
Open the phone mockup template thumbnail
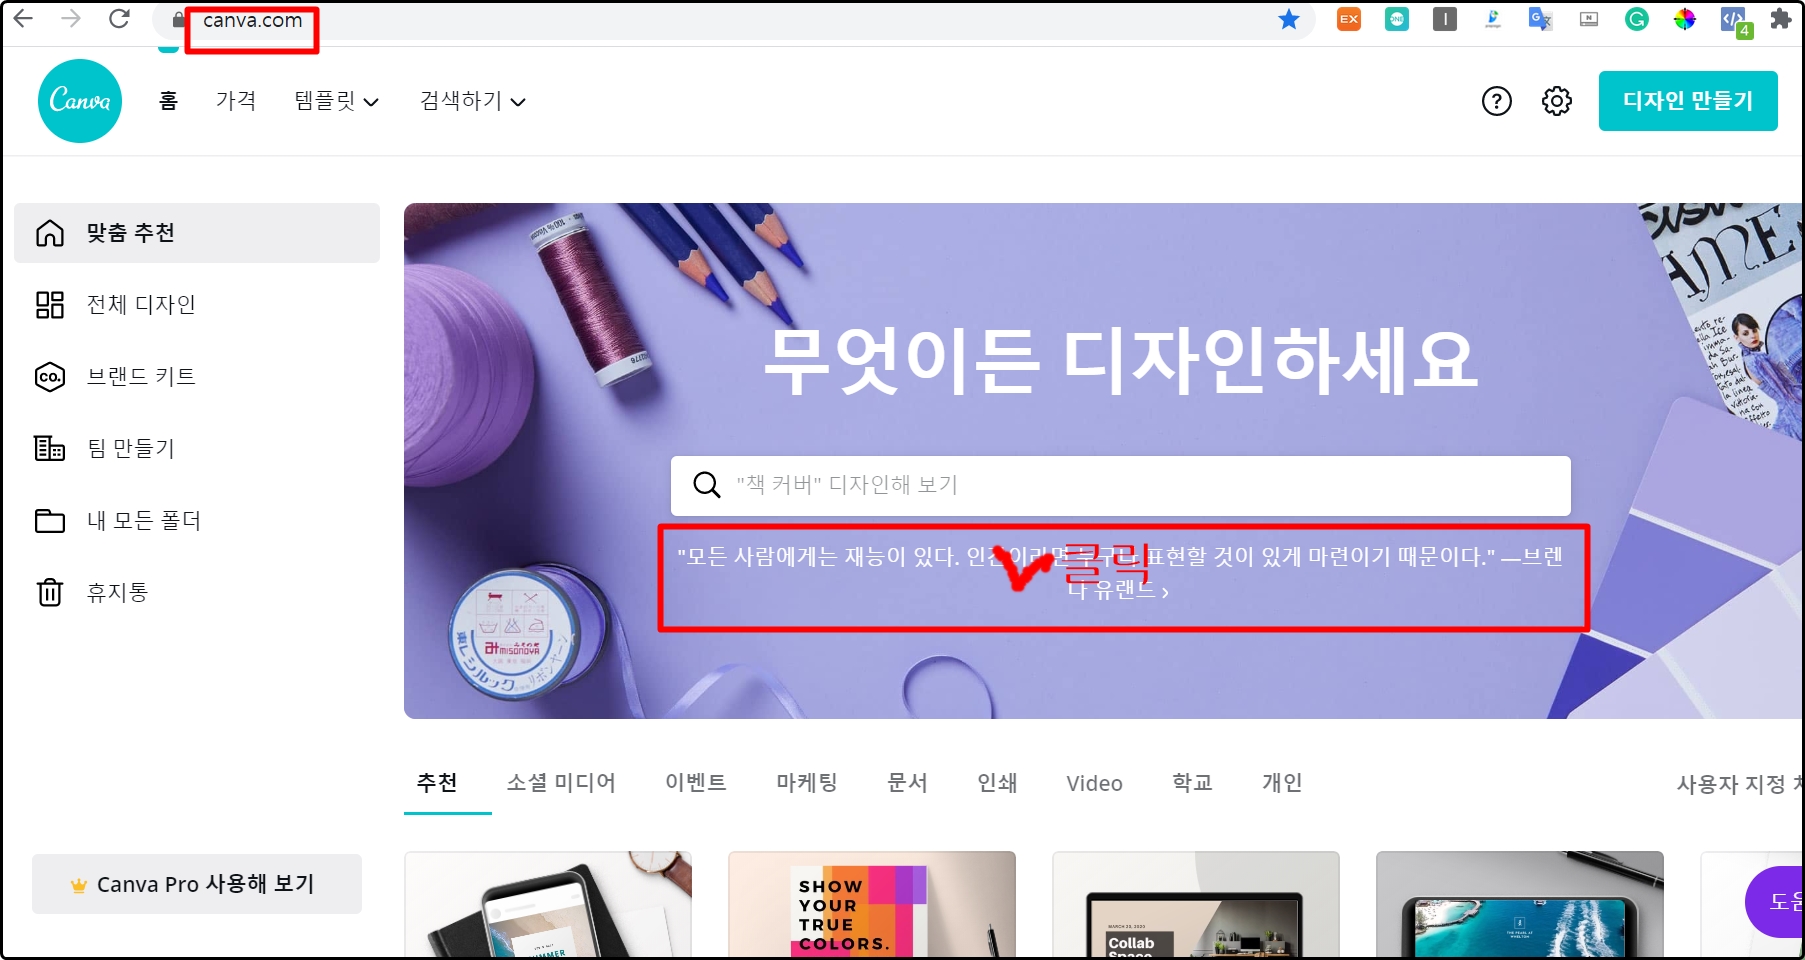548,904
